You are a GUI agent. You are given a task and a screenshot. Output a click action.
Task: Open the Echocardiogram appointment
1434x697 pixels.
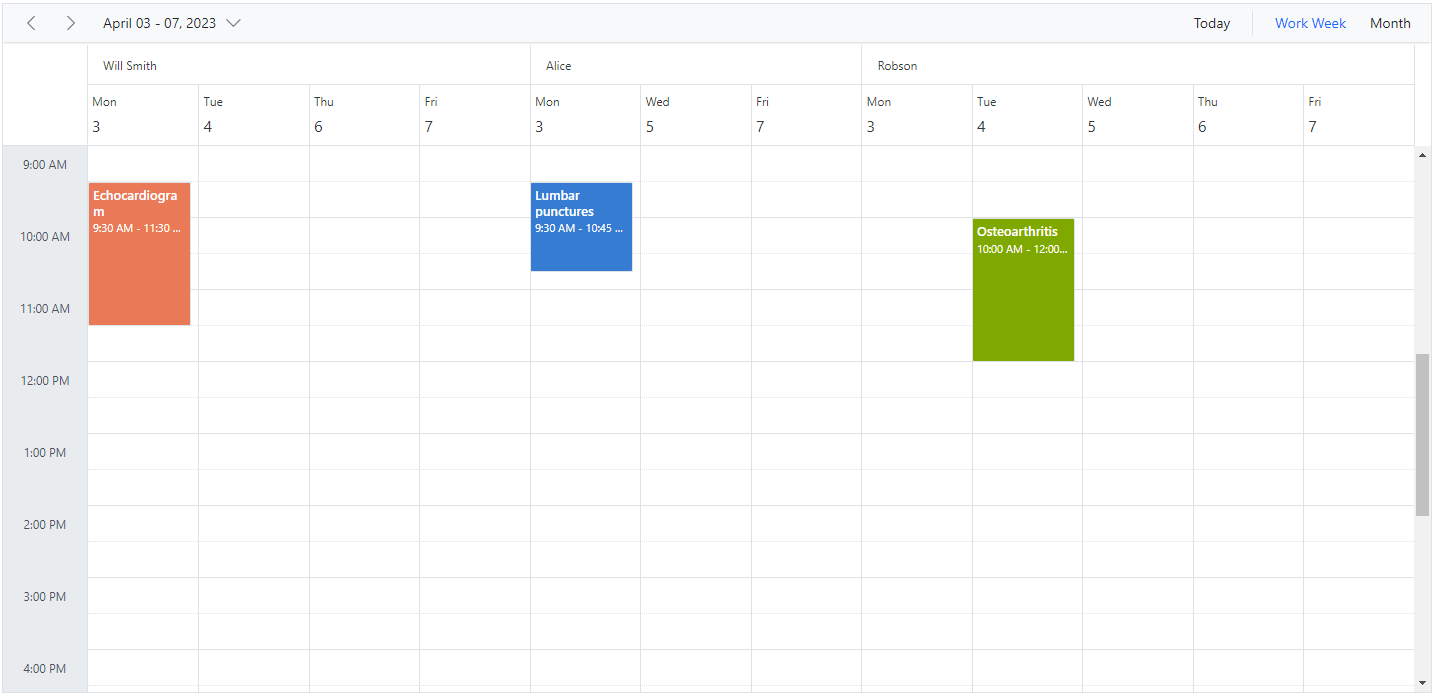[x=139, y=254]
